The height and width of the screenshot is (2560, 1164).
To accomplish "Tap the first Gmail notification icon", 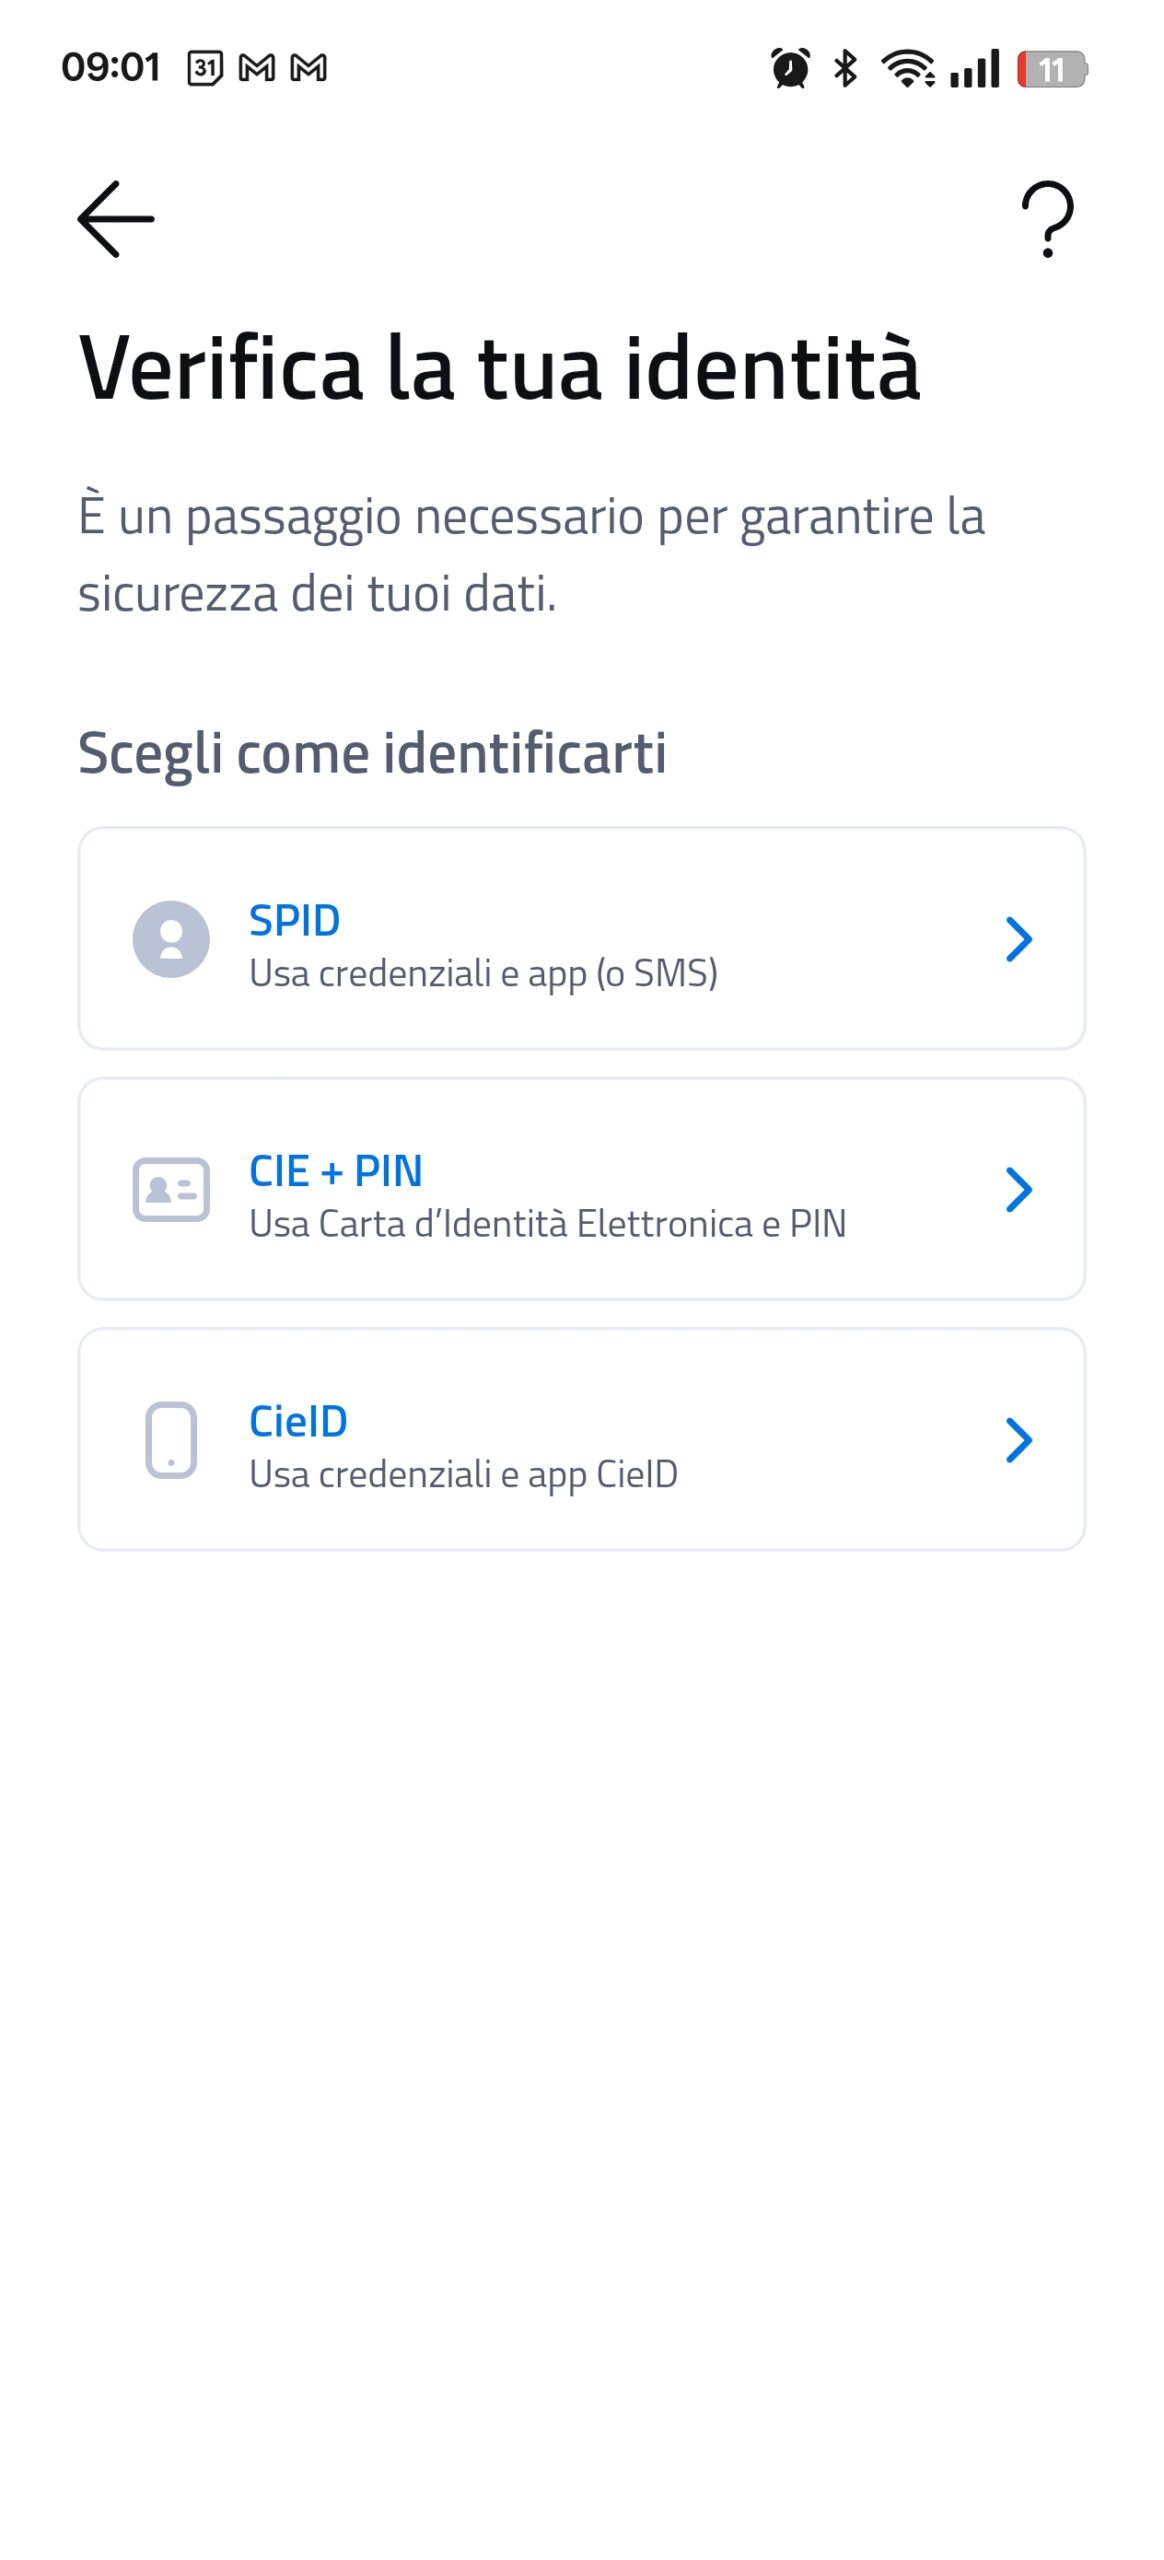I will click(x=257, y=68).
